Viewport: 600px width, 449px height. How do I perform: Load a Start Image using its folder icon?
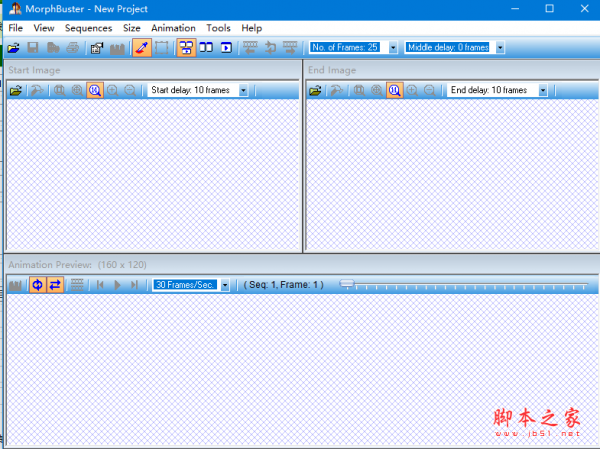(16, 91)
